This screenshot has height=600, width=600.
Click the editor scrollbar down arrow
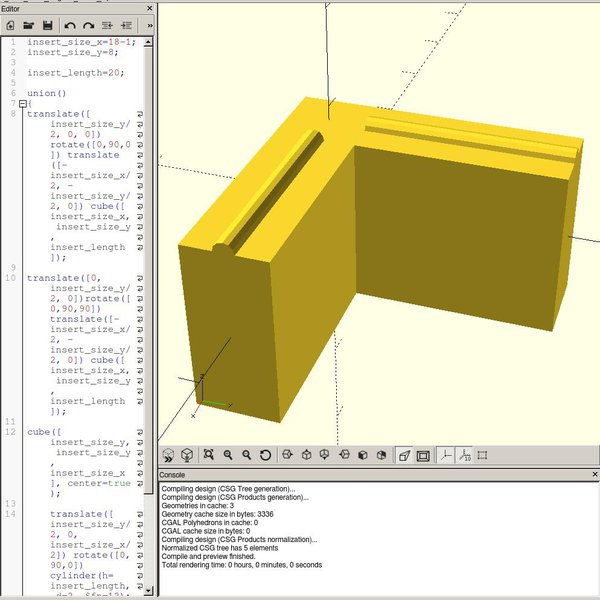148,590
